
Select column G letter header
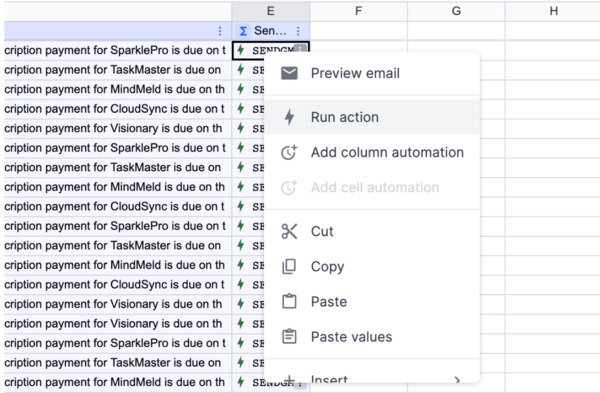click(x=456, y=11)
